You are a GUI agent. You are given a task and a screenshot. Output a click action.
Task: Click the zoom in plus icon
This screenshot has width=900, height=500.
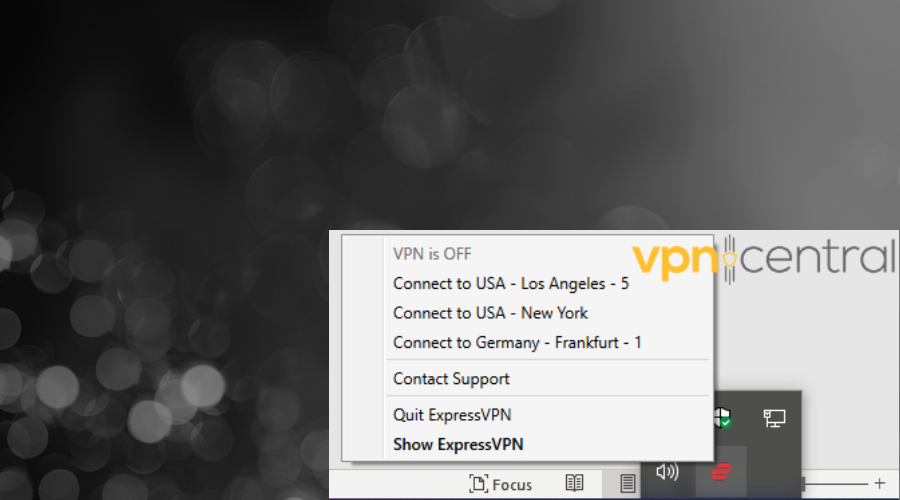(x=880, y=483)
